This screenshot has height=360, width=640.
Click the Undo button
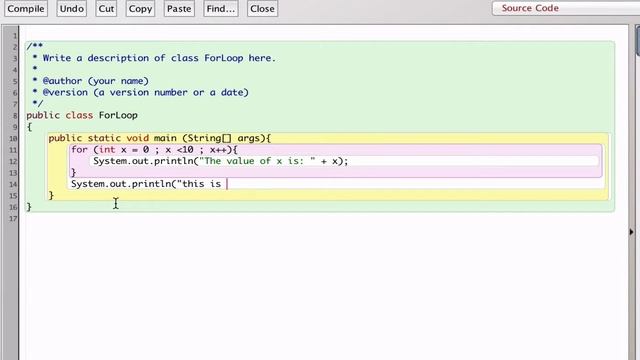pyautogui.click(x=71, y=9)
